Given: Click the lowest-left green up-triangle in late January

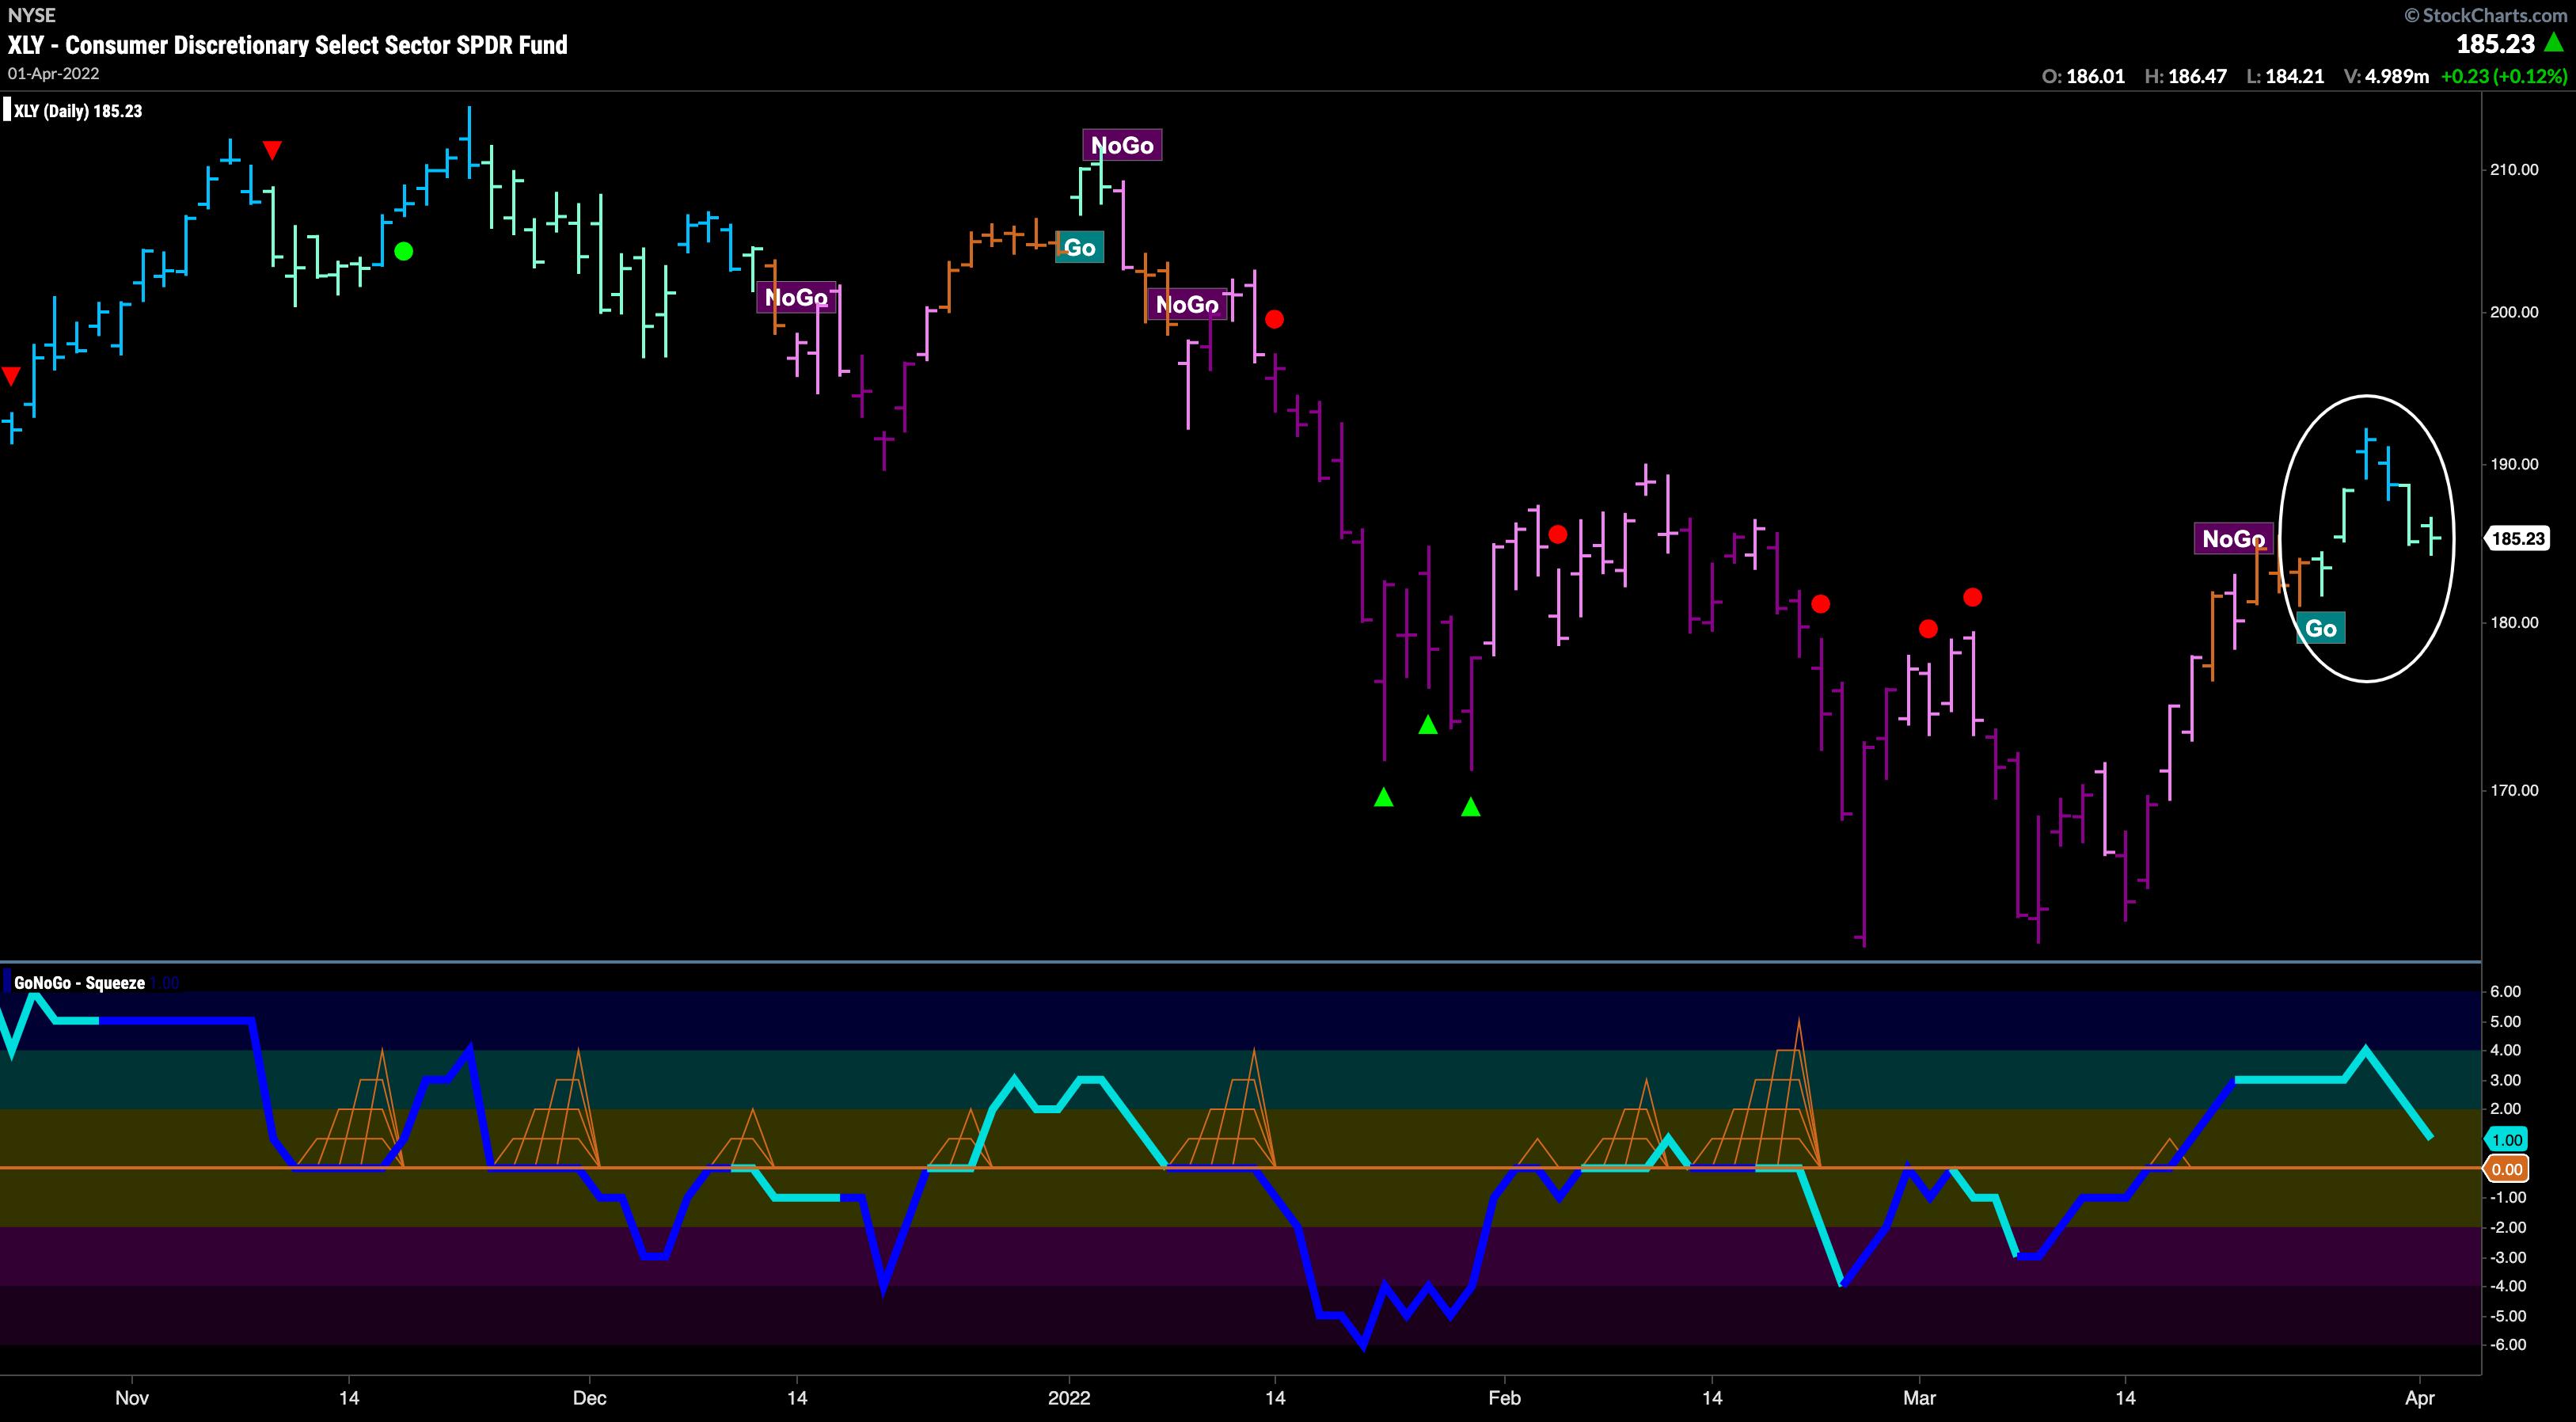Looking at the screenshot, I should (x=1383, y=797).
